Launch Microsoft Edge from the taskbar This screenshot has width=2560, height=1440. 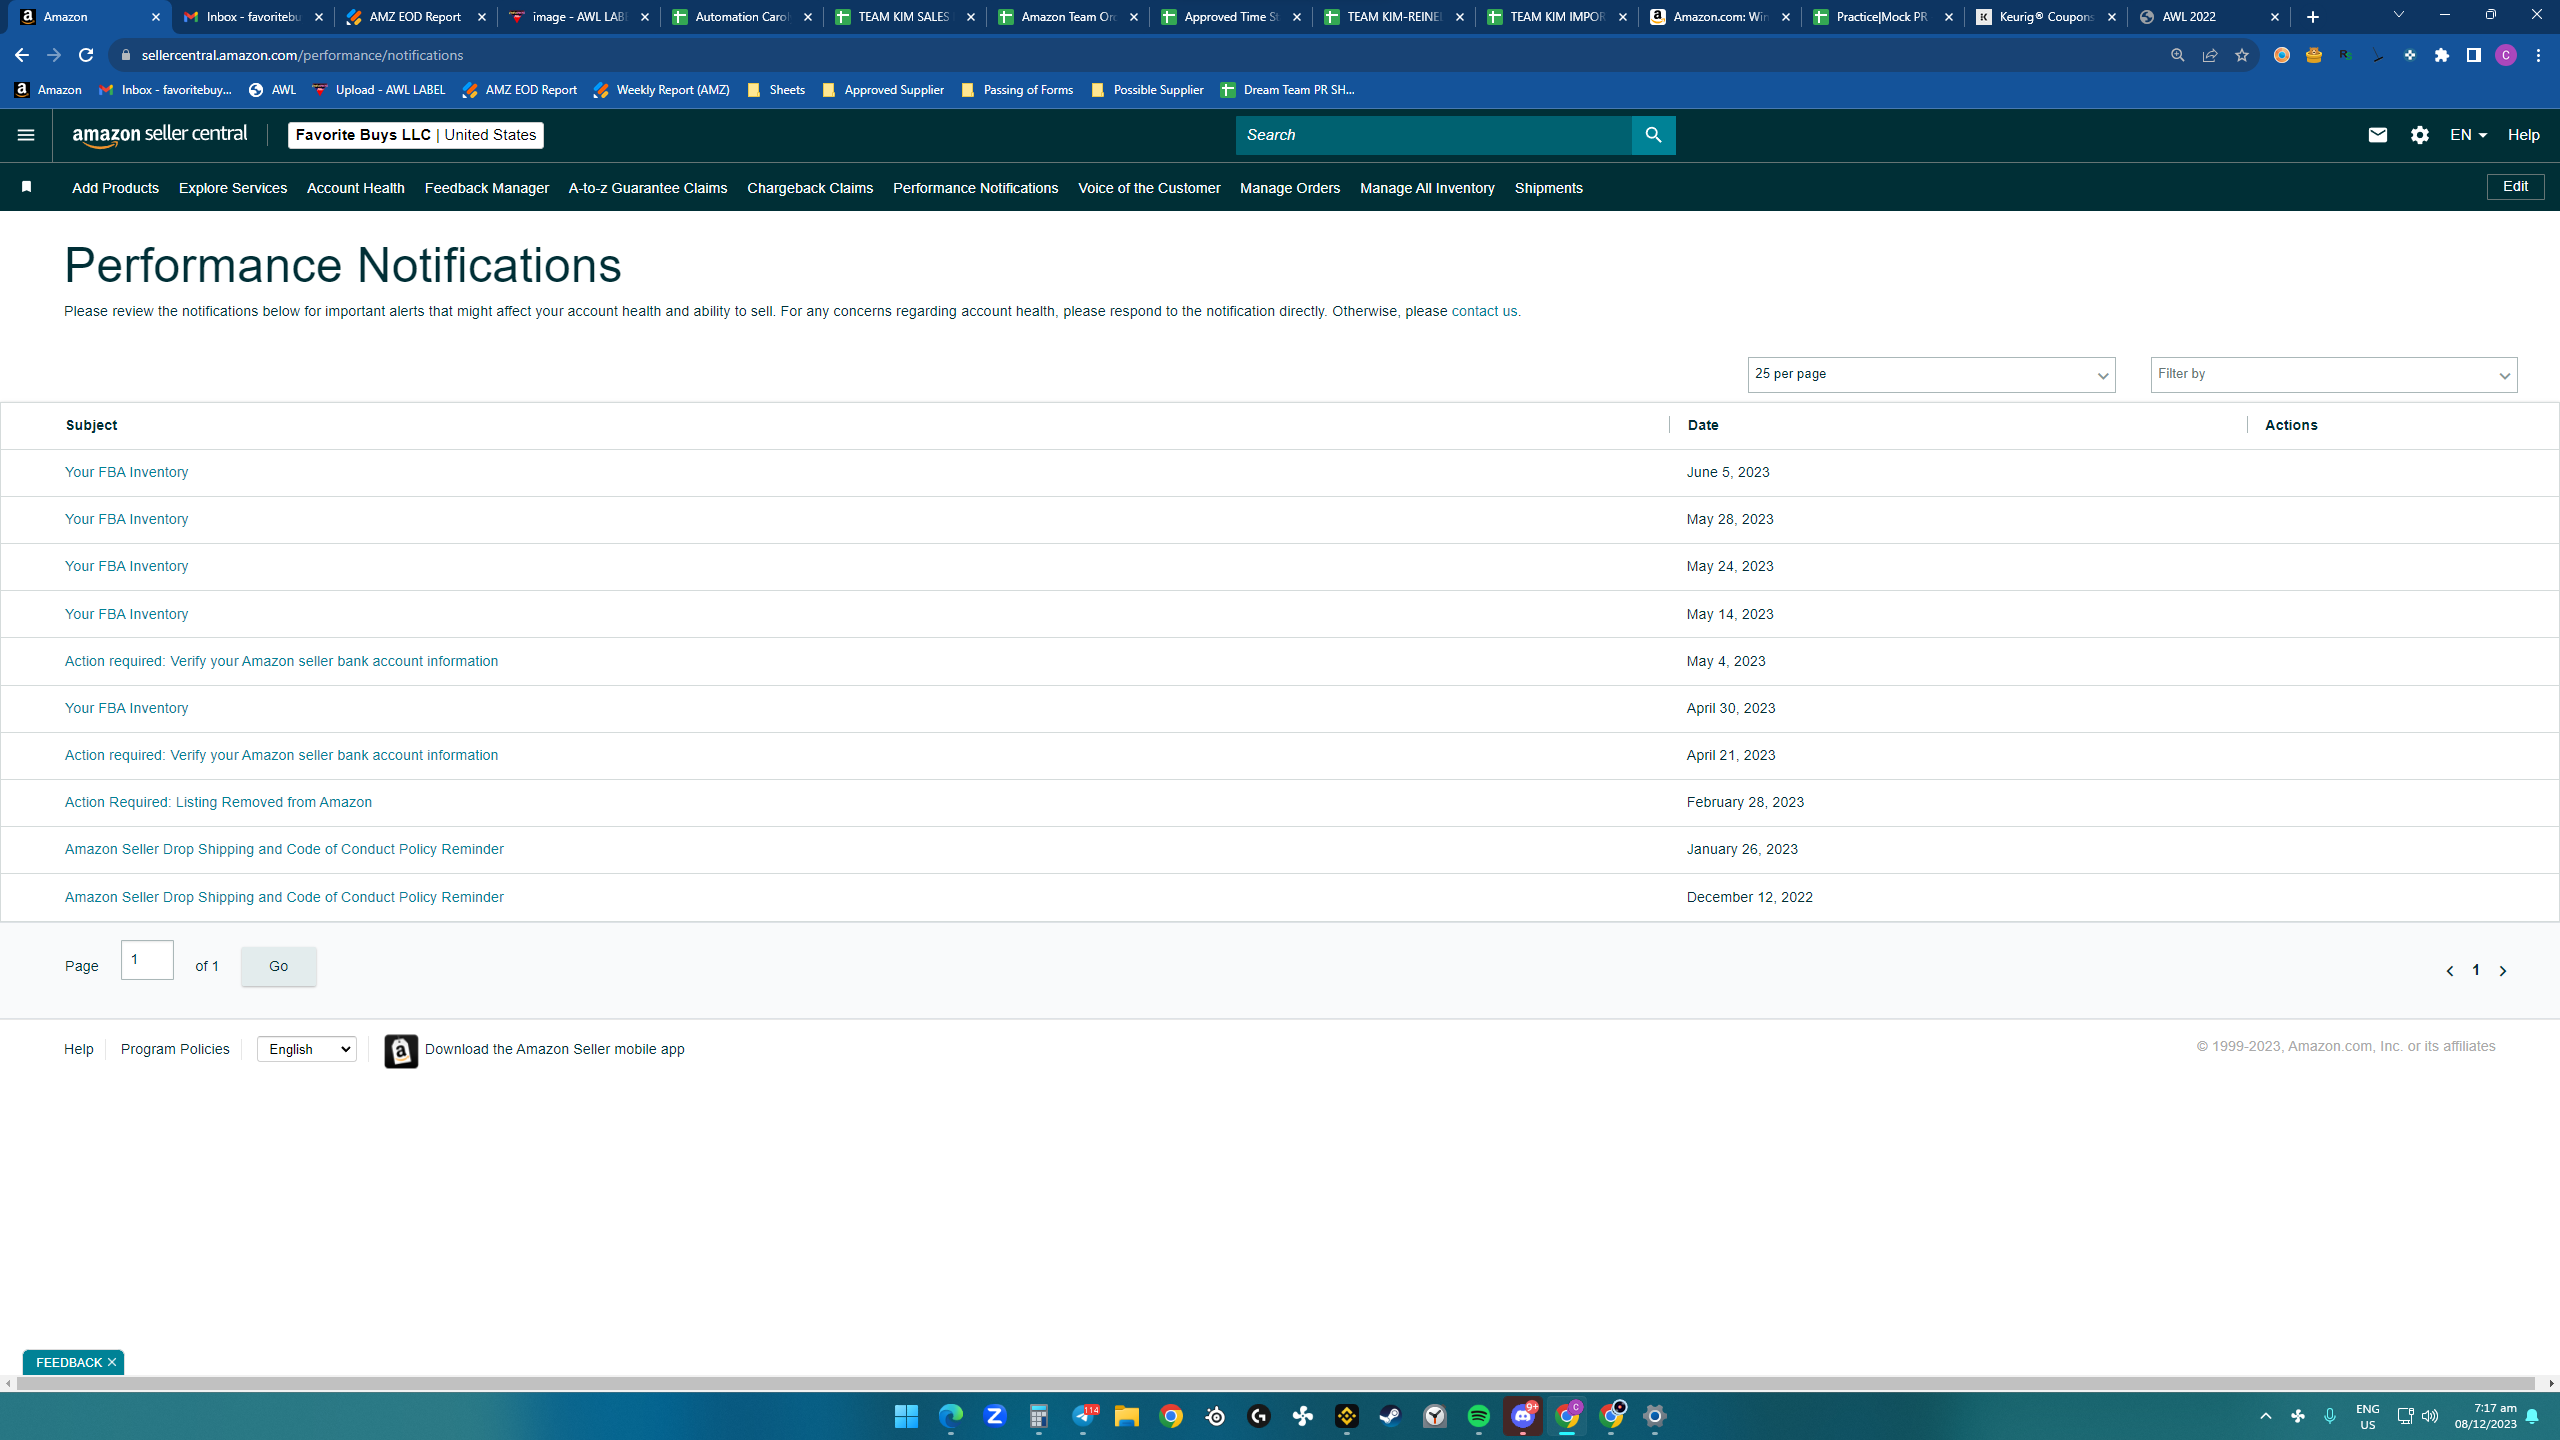[950, 1416]
